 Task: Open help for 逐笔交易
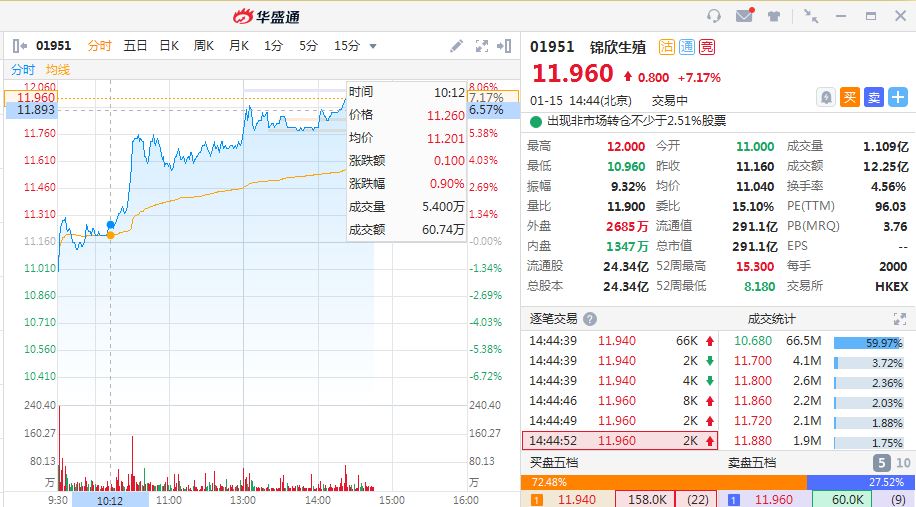point(590,319)
